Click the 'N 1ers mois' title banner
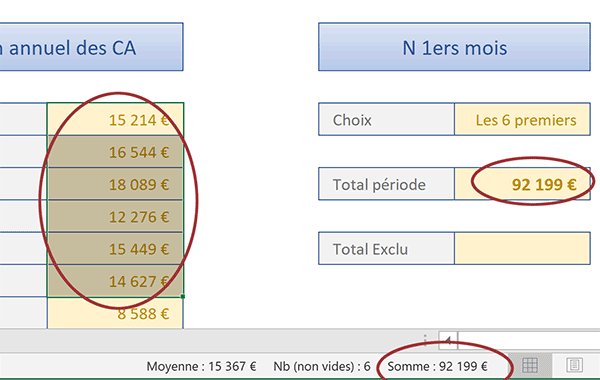Viewport: 600px width, 380px height. click(x=455, y=47)
